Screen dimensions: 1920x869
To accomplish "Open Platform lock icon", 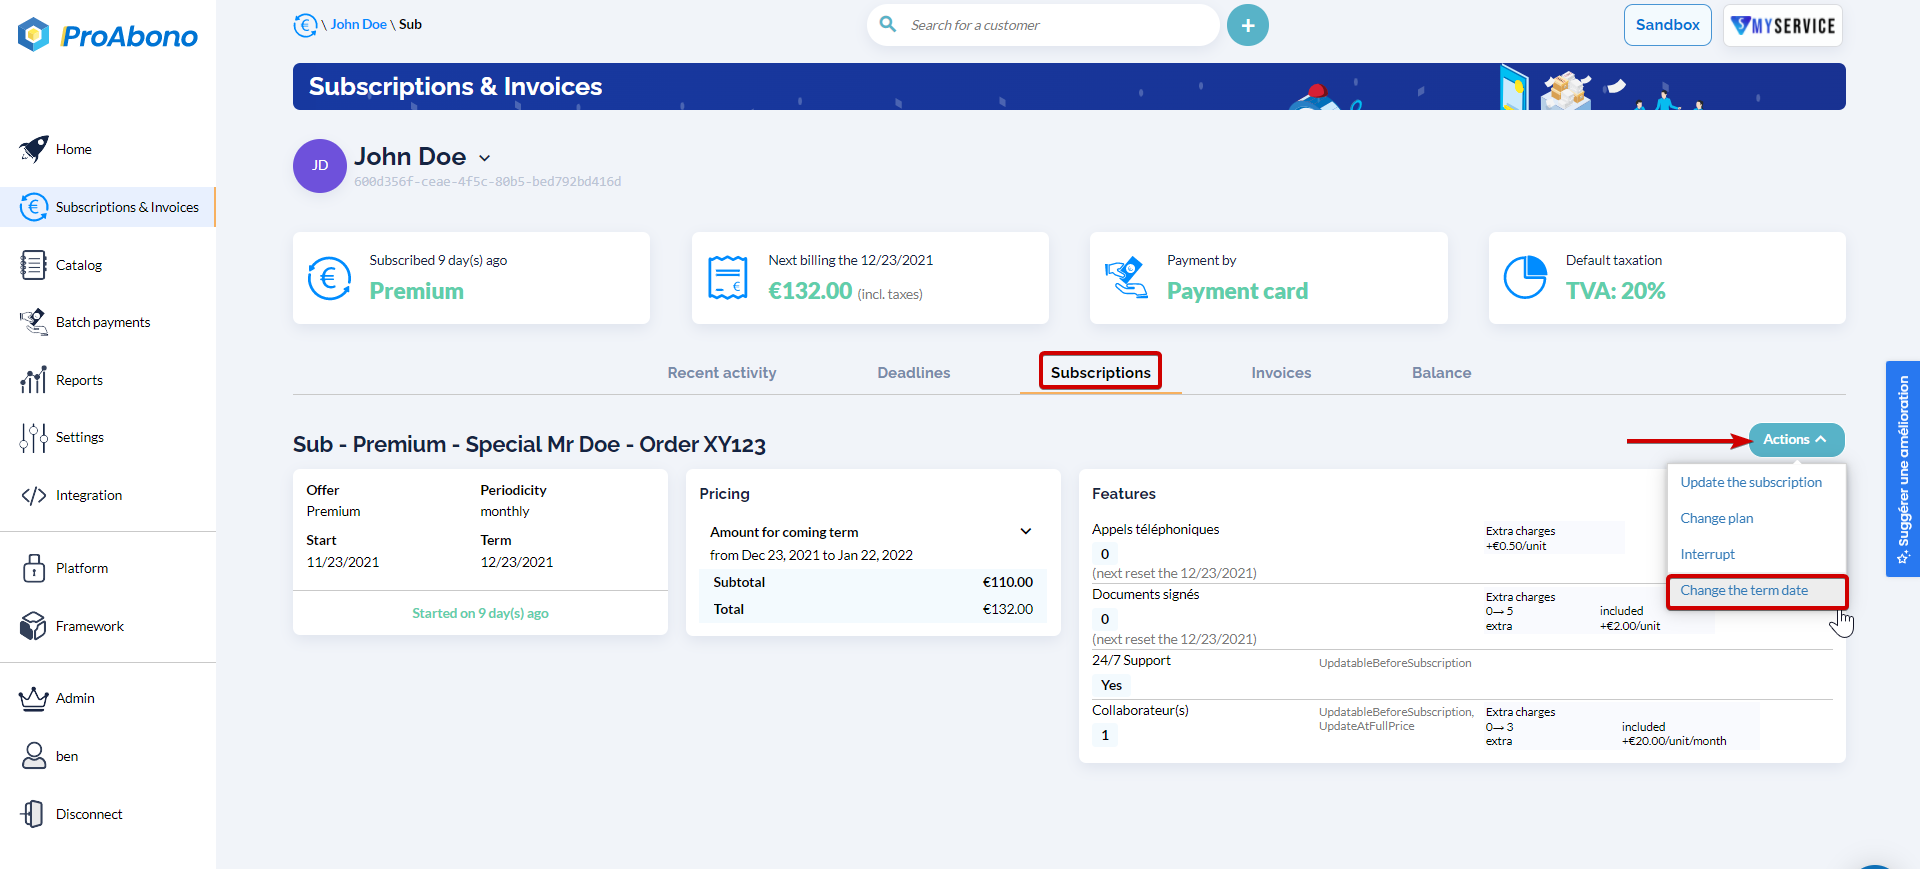I will click(33, 568).
